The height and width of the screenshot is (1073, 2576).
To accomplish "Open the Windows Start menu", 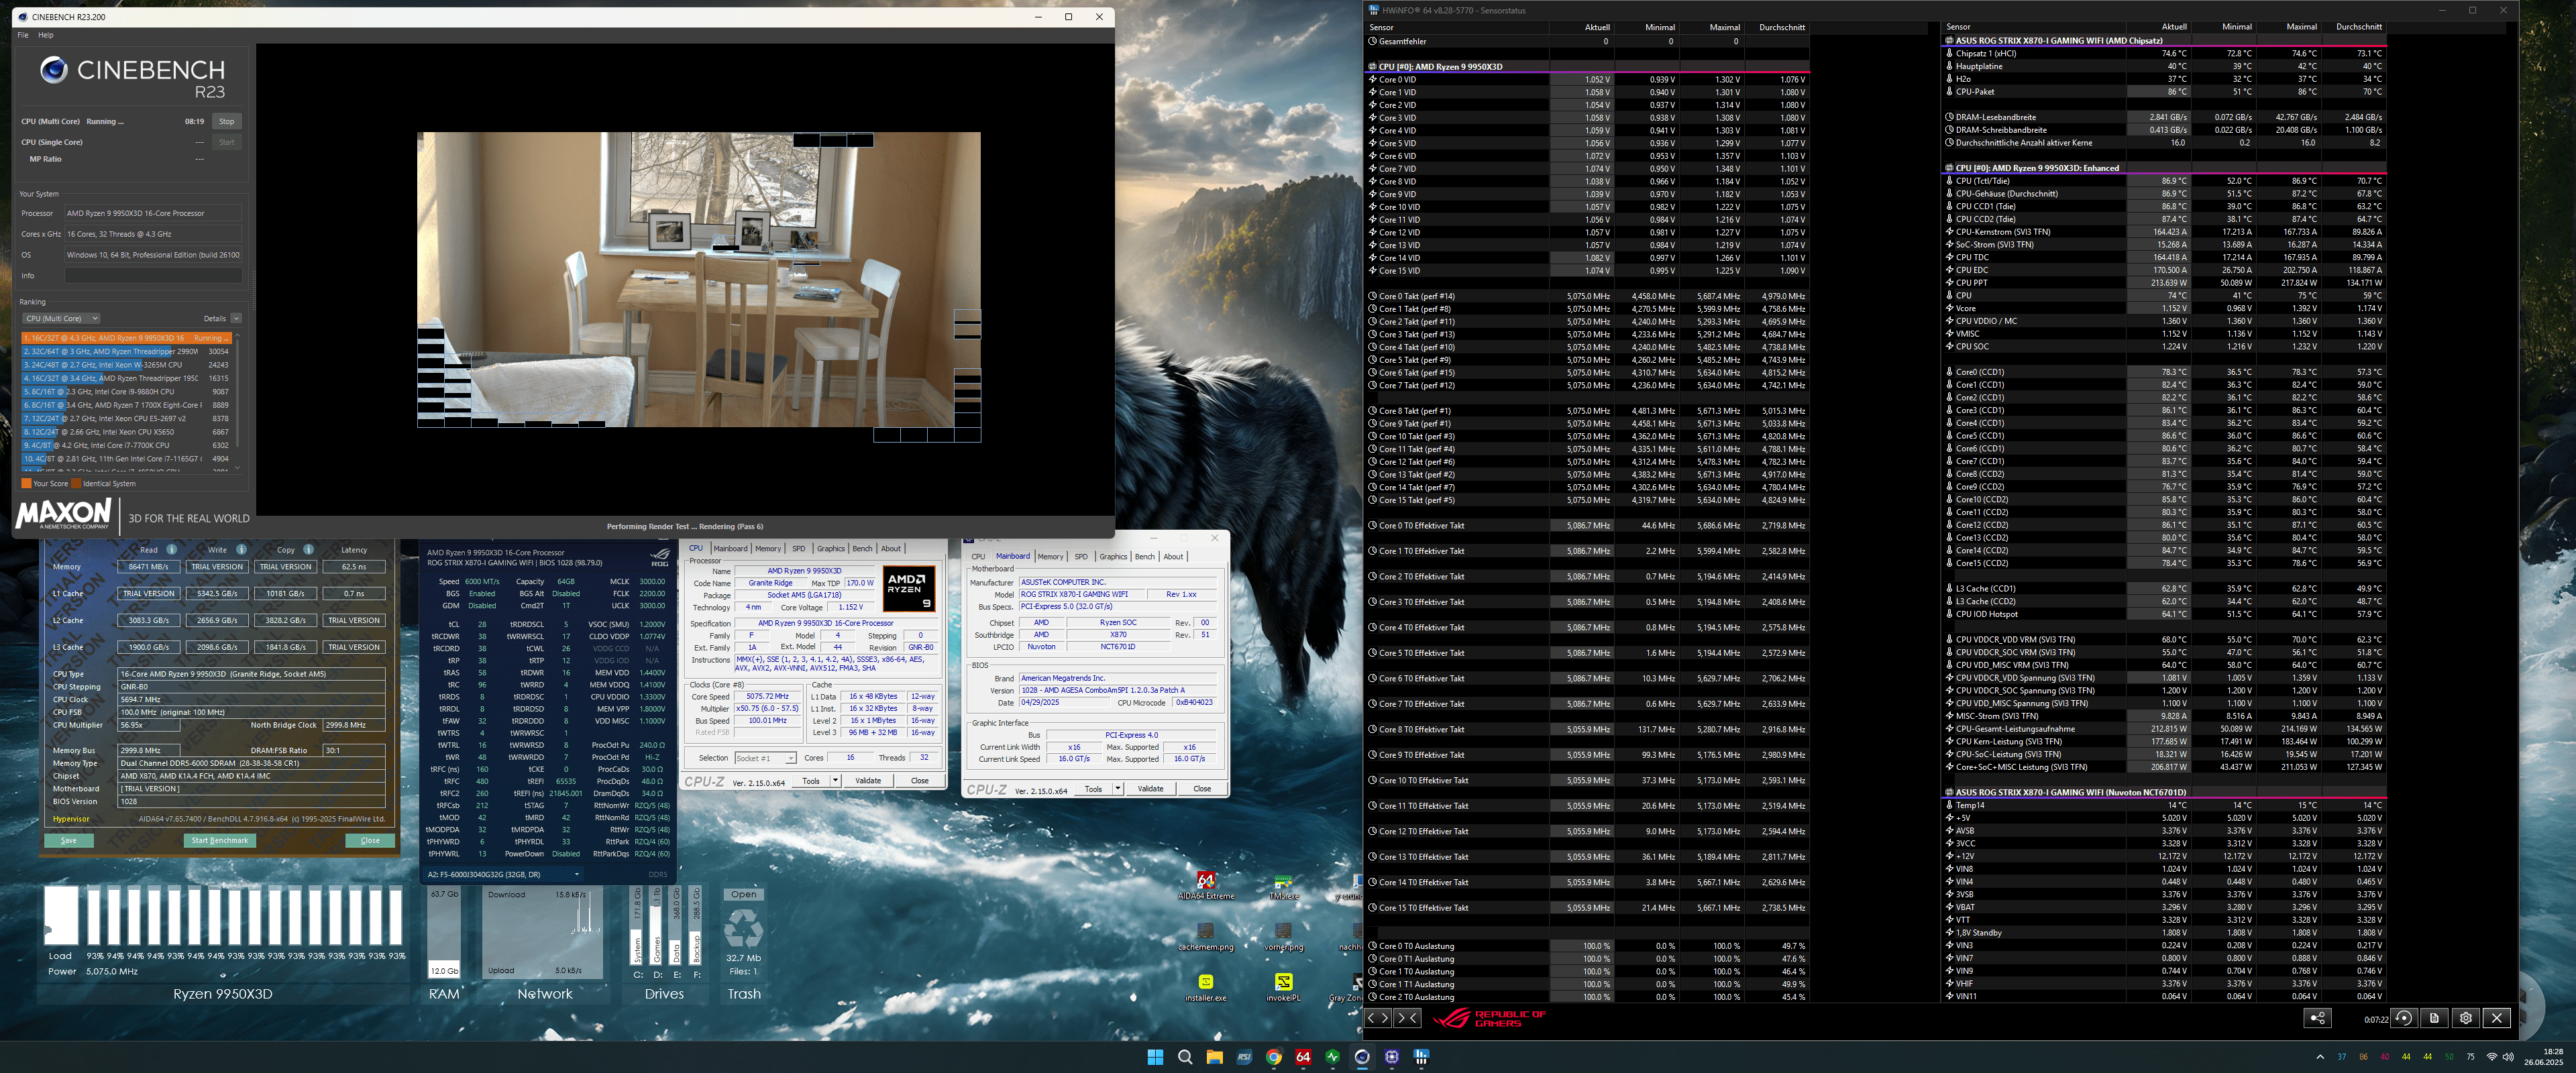I will (1155, 1057).
